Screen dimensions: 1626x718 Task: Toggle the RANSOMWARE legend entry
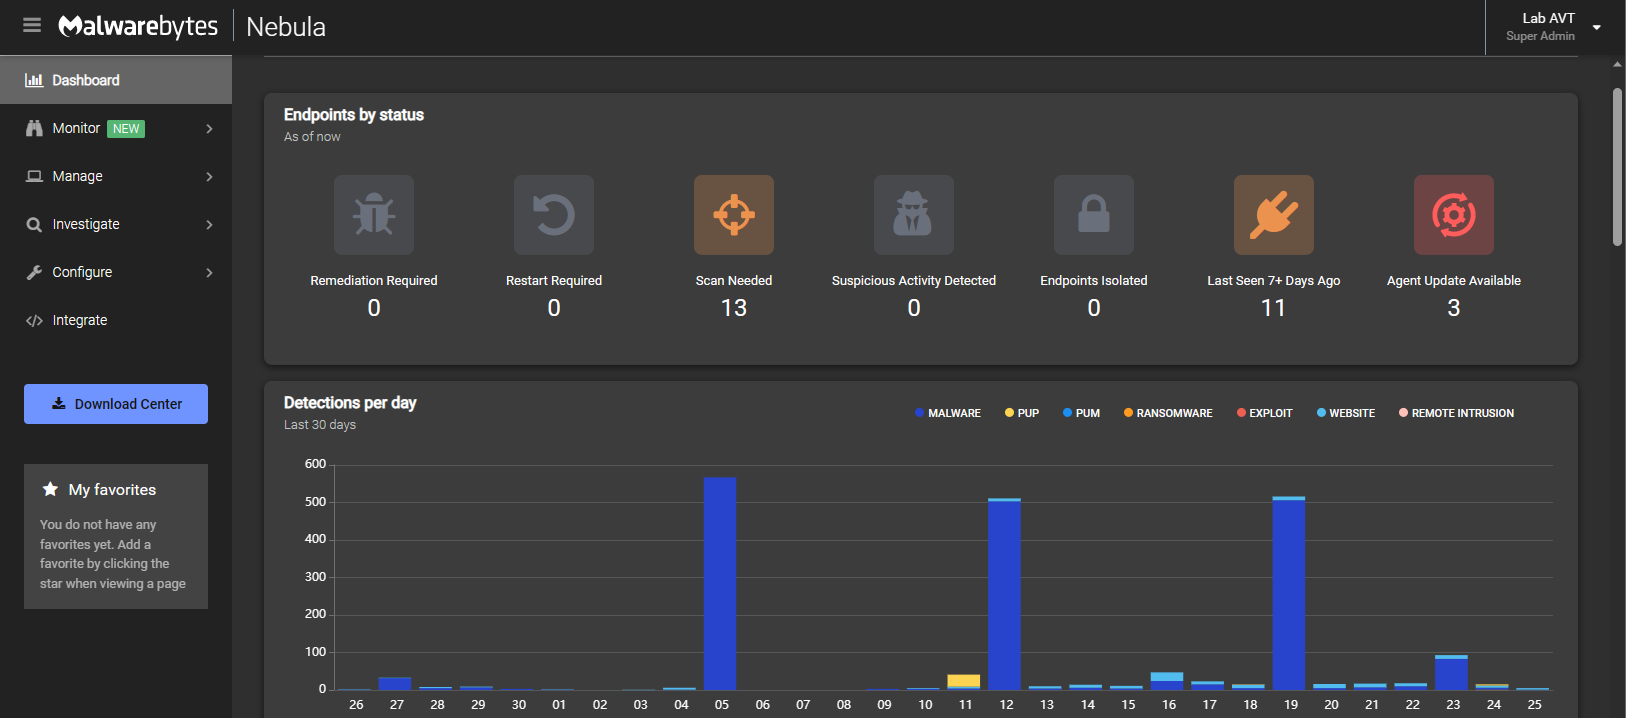[1168, 413]
